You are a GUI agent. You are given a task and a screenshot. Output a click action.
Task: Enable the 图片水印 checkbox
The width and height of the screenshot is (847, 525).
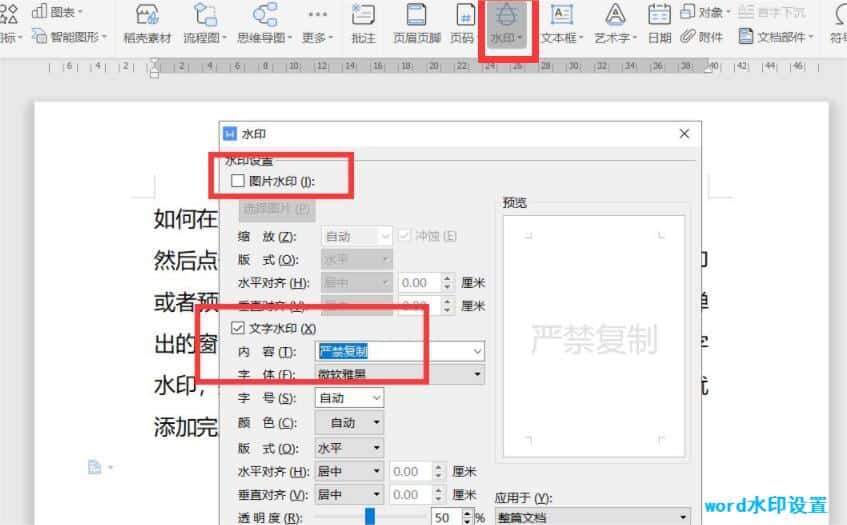pyautogui.click(x=238, y=180)
